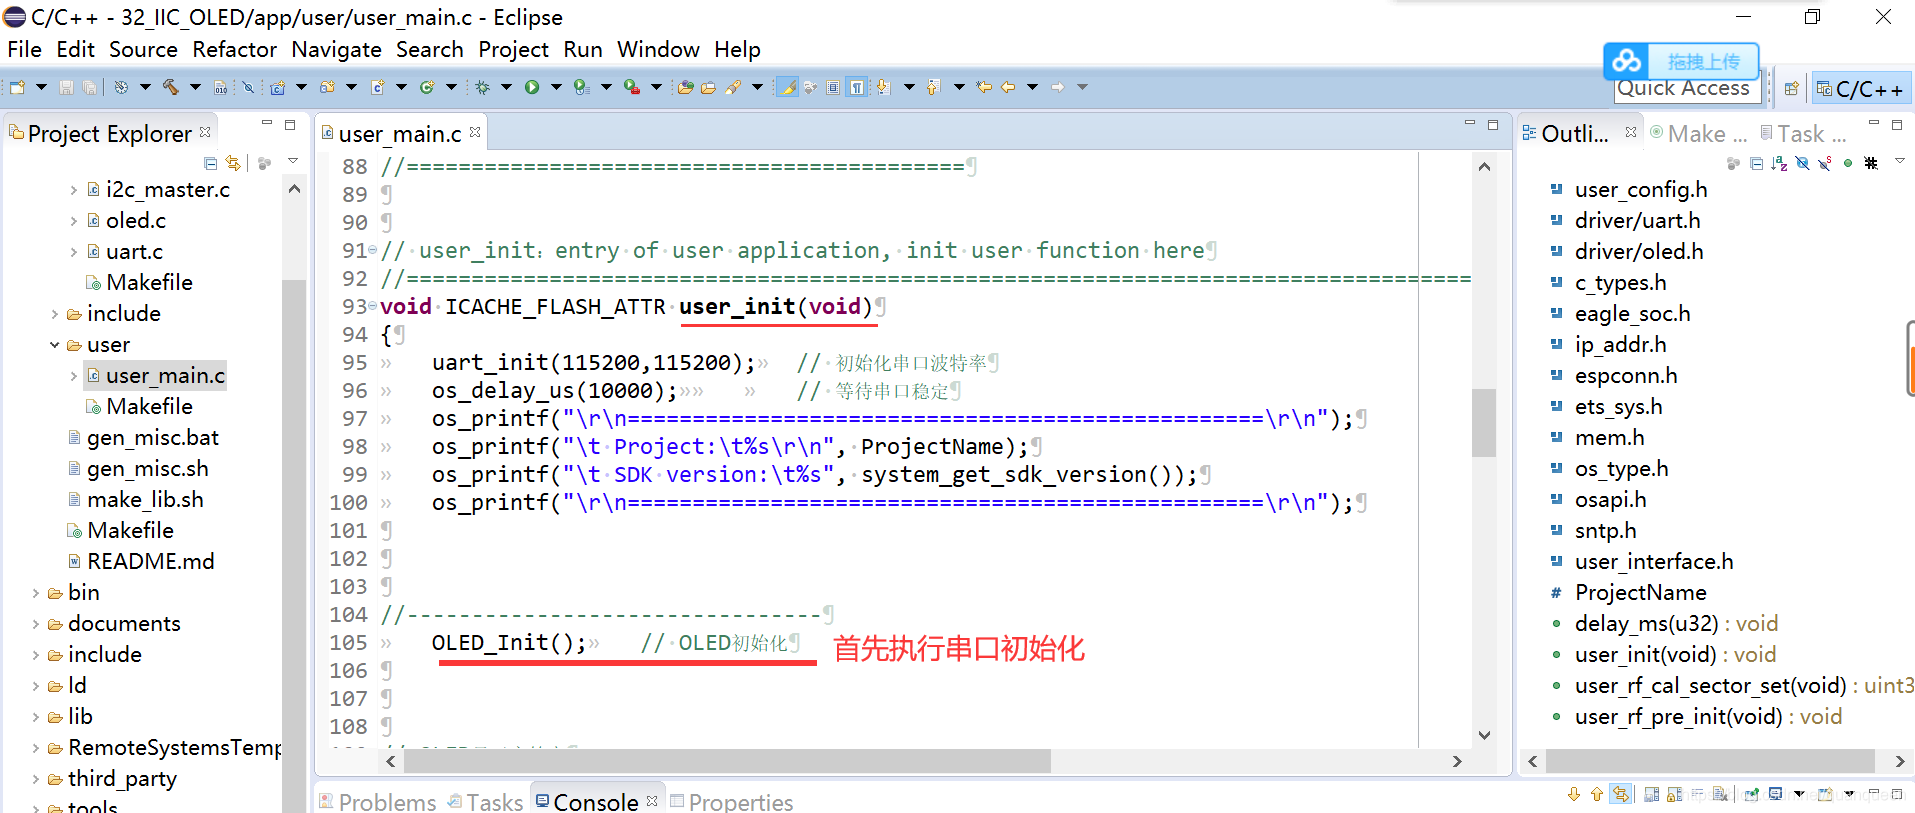Expand the bin folder

tap(35, 592)
